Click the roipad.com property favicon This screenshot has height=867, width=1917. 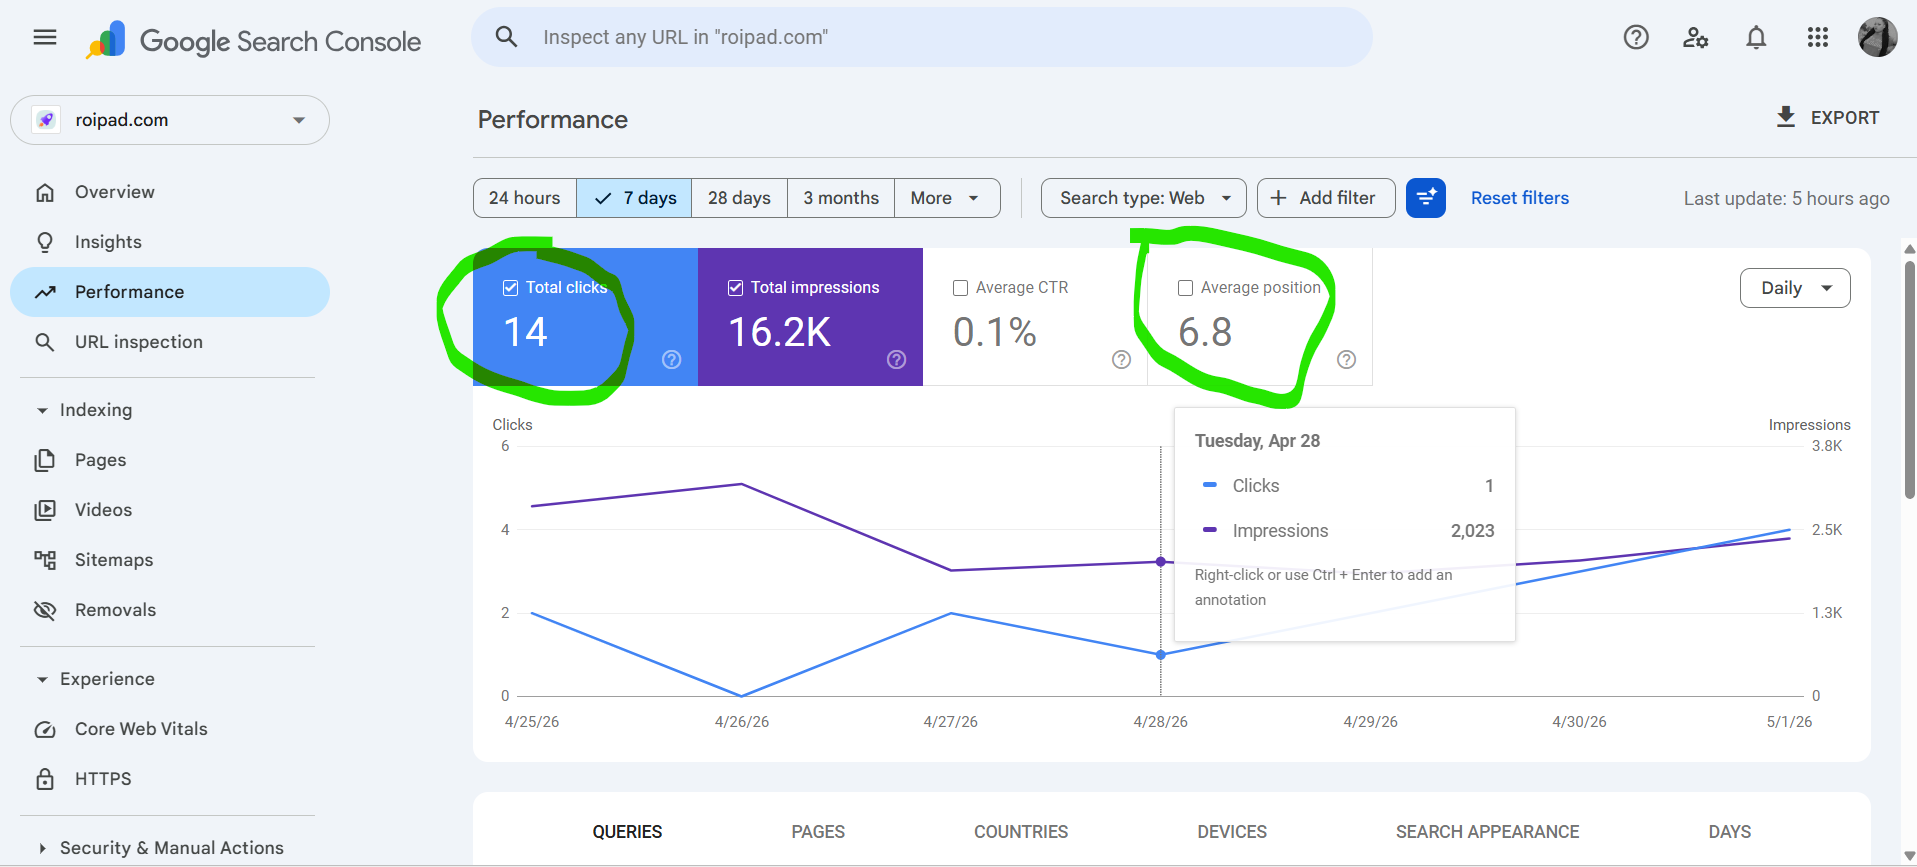(x=46, y=120)
